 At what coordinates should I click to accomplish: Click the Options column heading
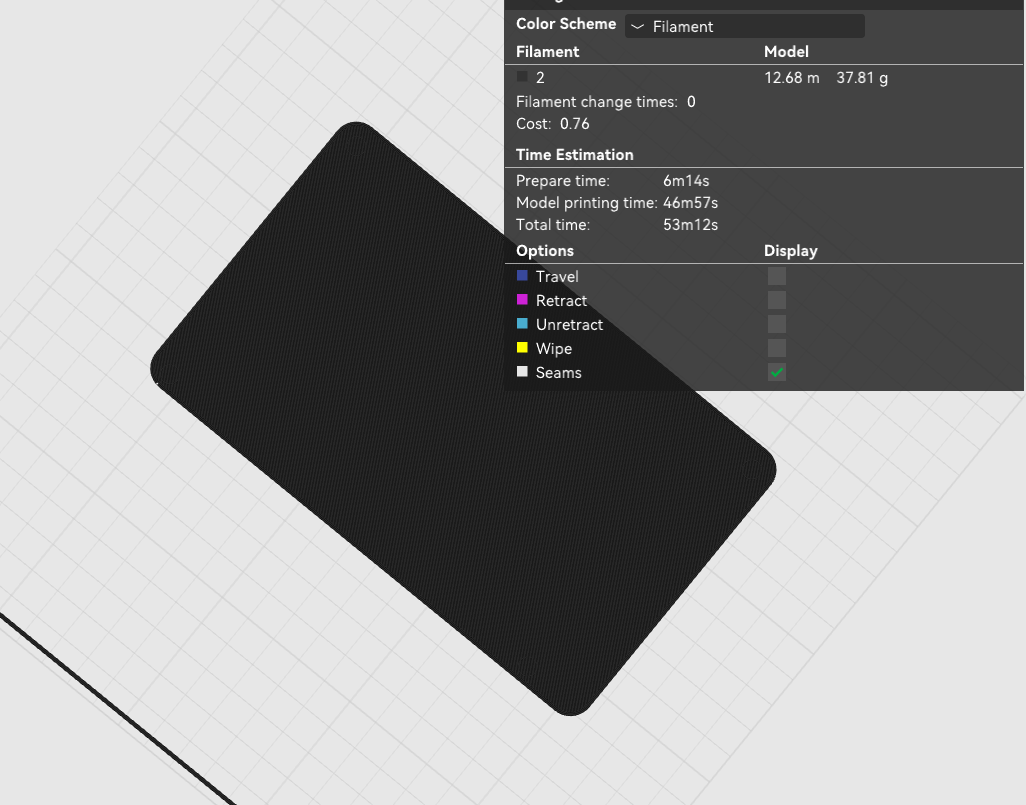(x=544, y=251)
